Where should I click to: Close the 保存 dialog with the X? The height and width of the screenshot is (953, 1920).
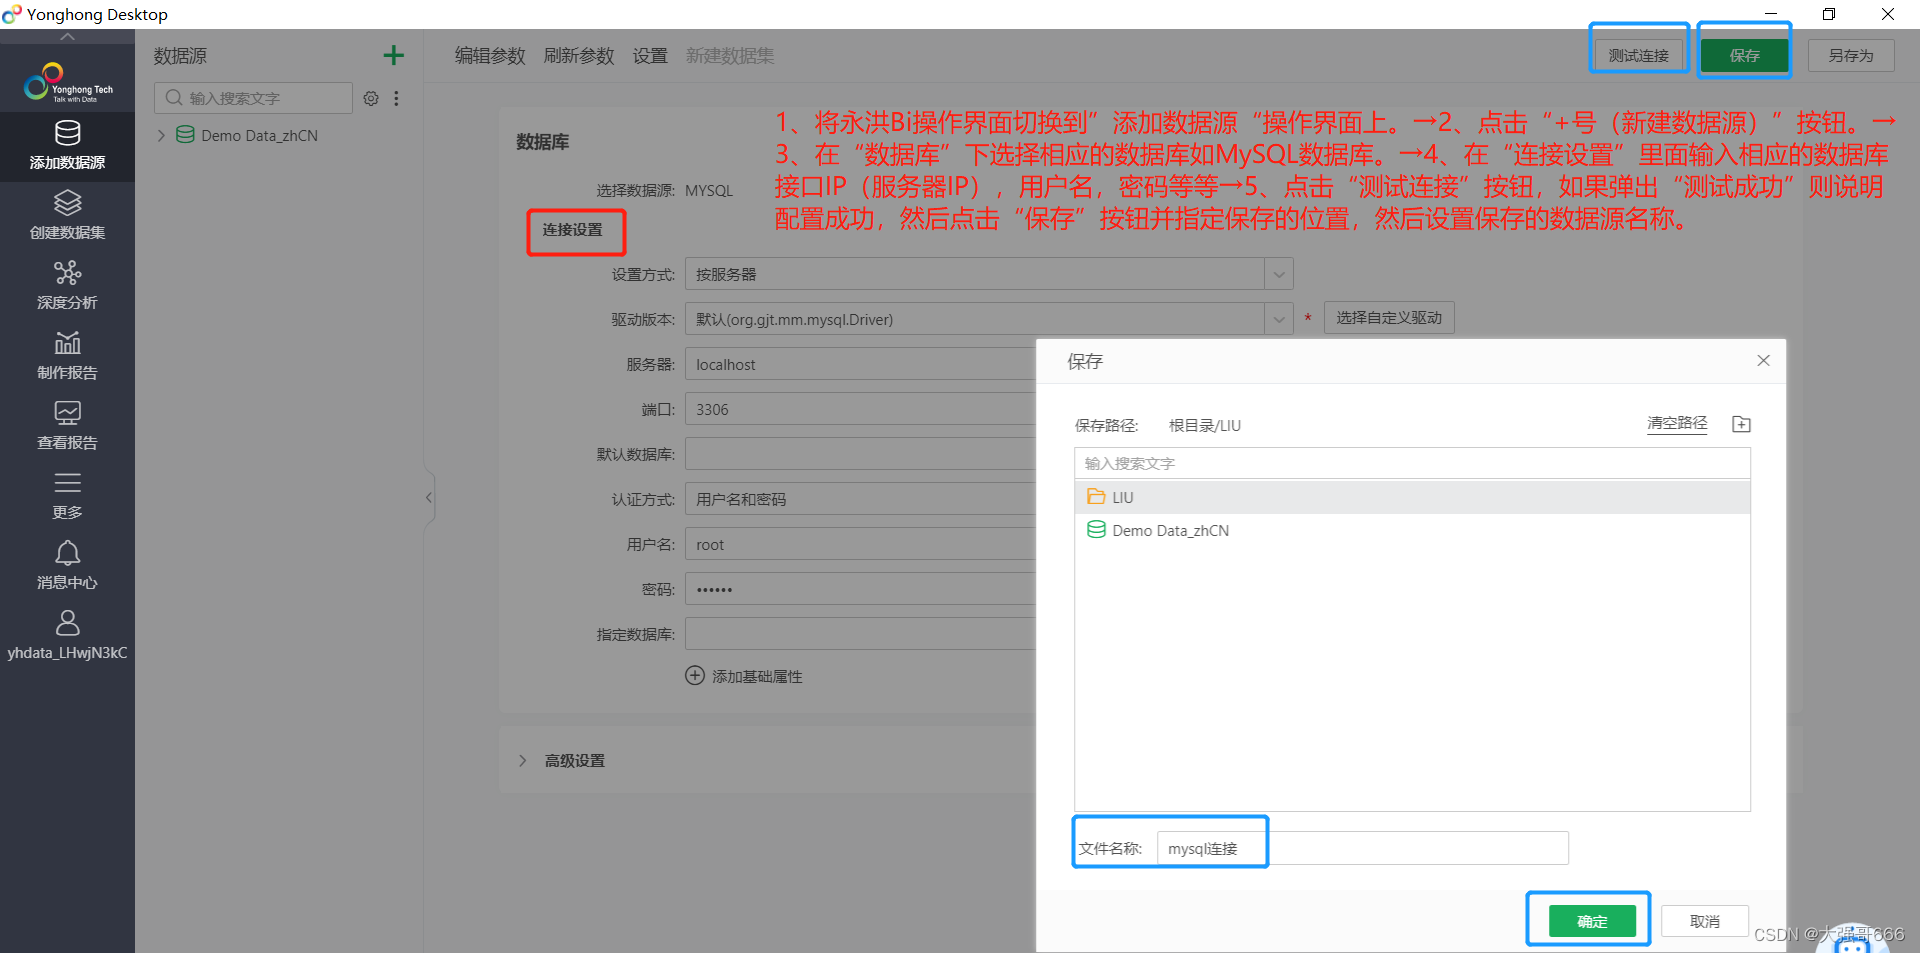[x=1763, y=361]
